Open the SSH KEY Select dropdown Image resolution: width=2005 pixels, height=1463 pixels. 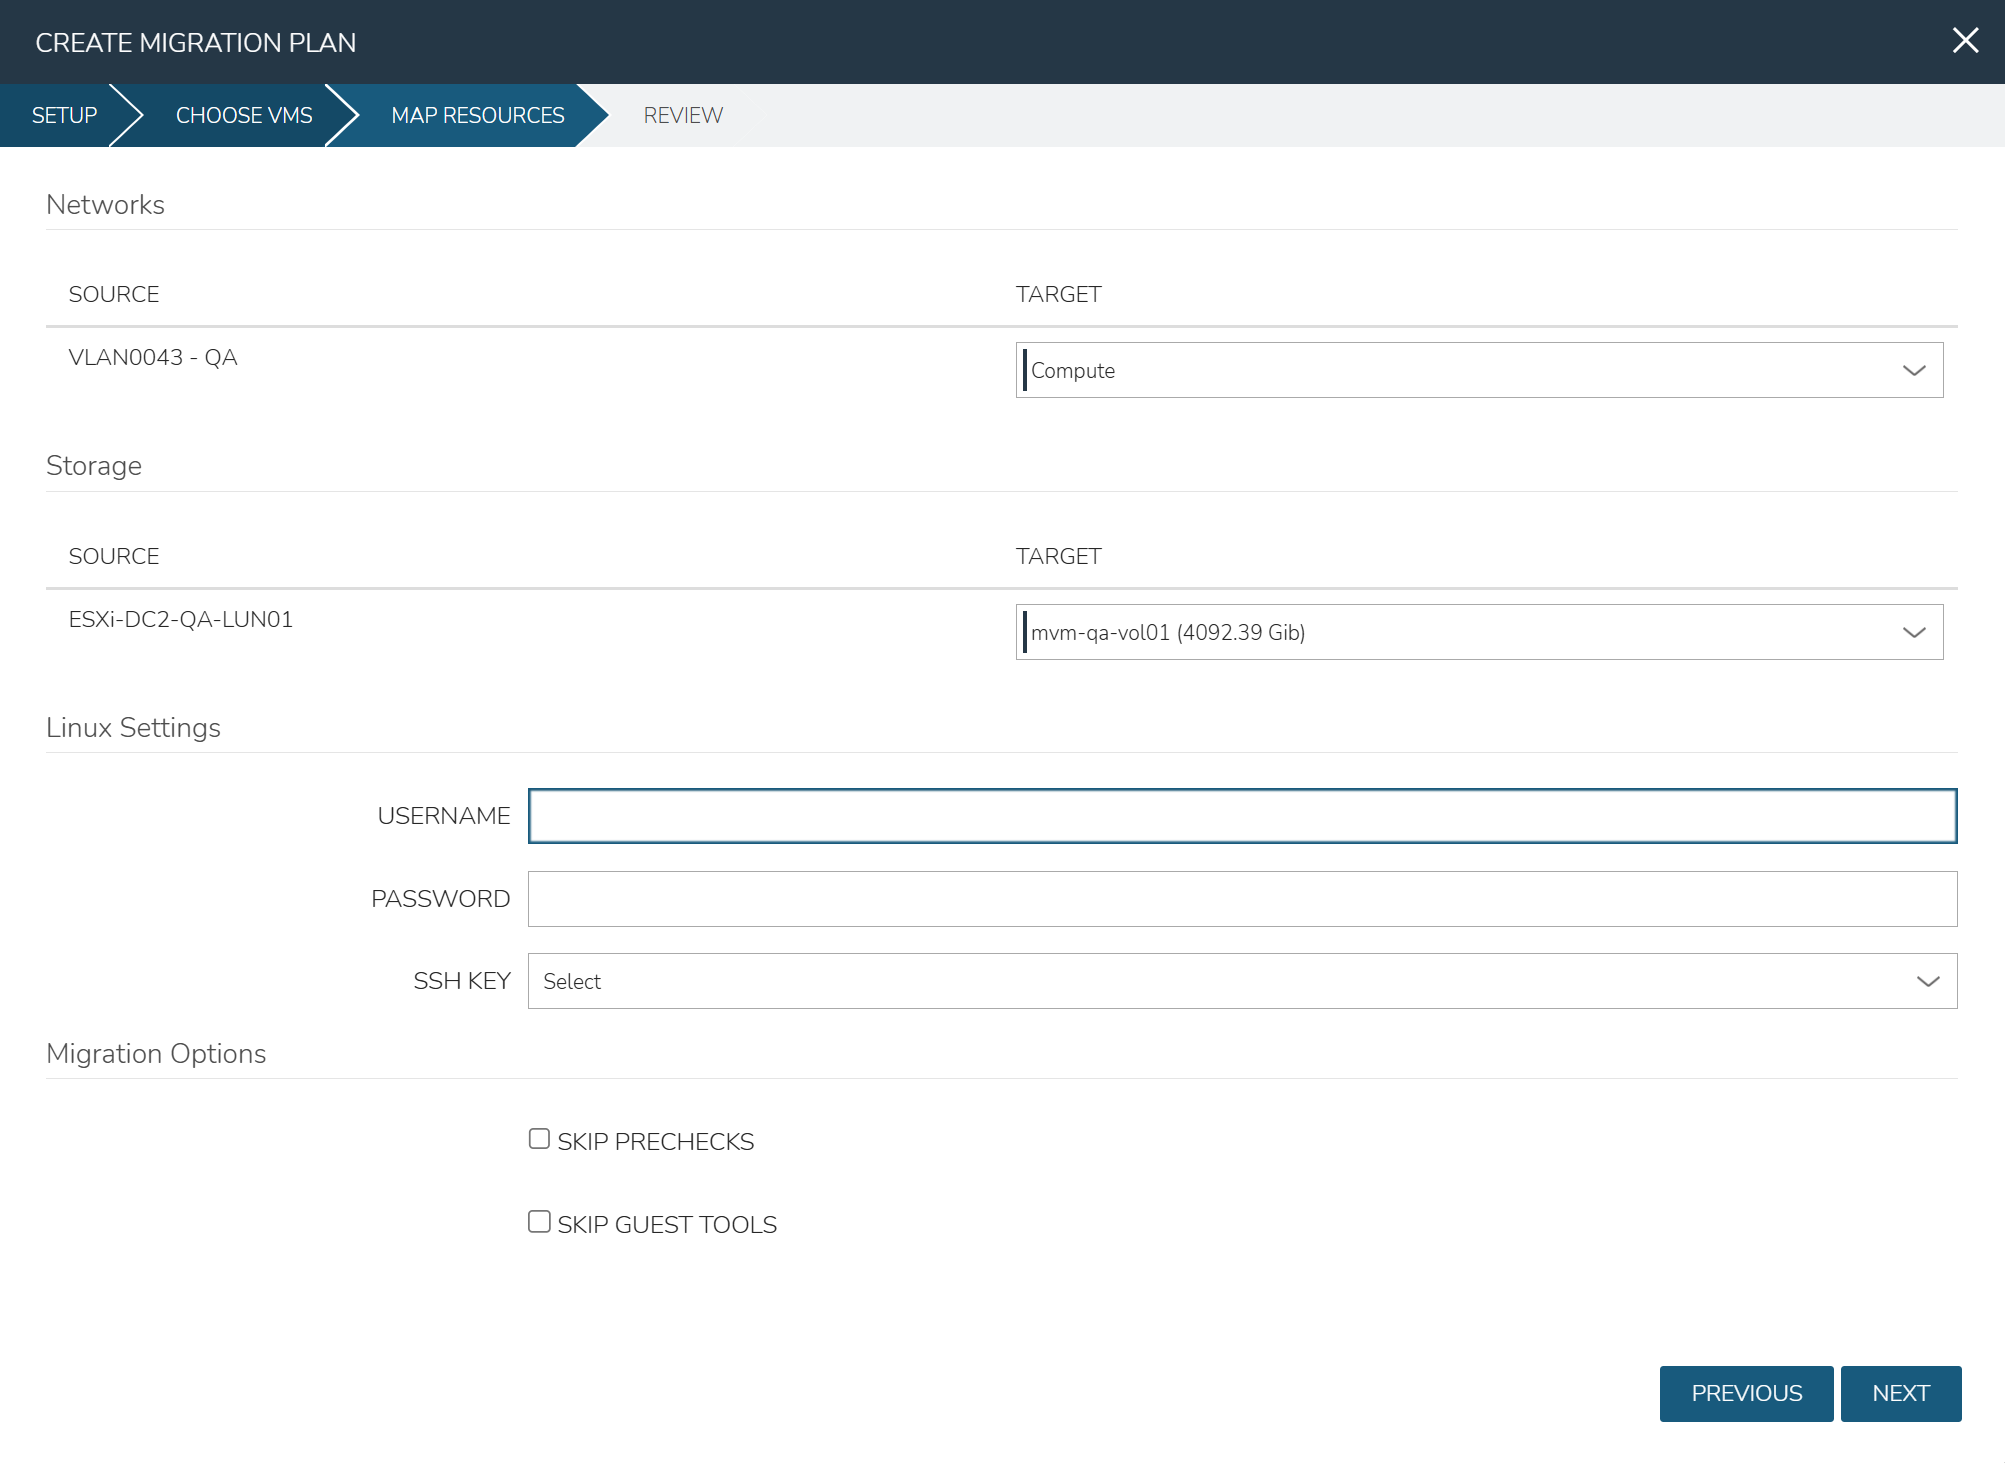click(x=1242, y=981)
